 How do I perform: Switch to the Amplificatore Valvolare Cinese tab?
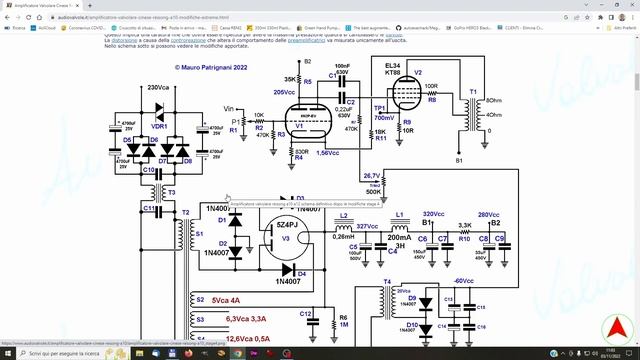coord(42,6)
